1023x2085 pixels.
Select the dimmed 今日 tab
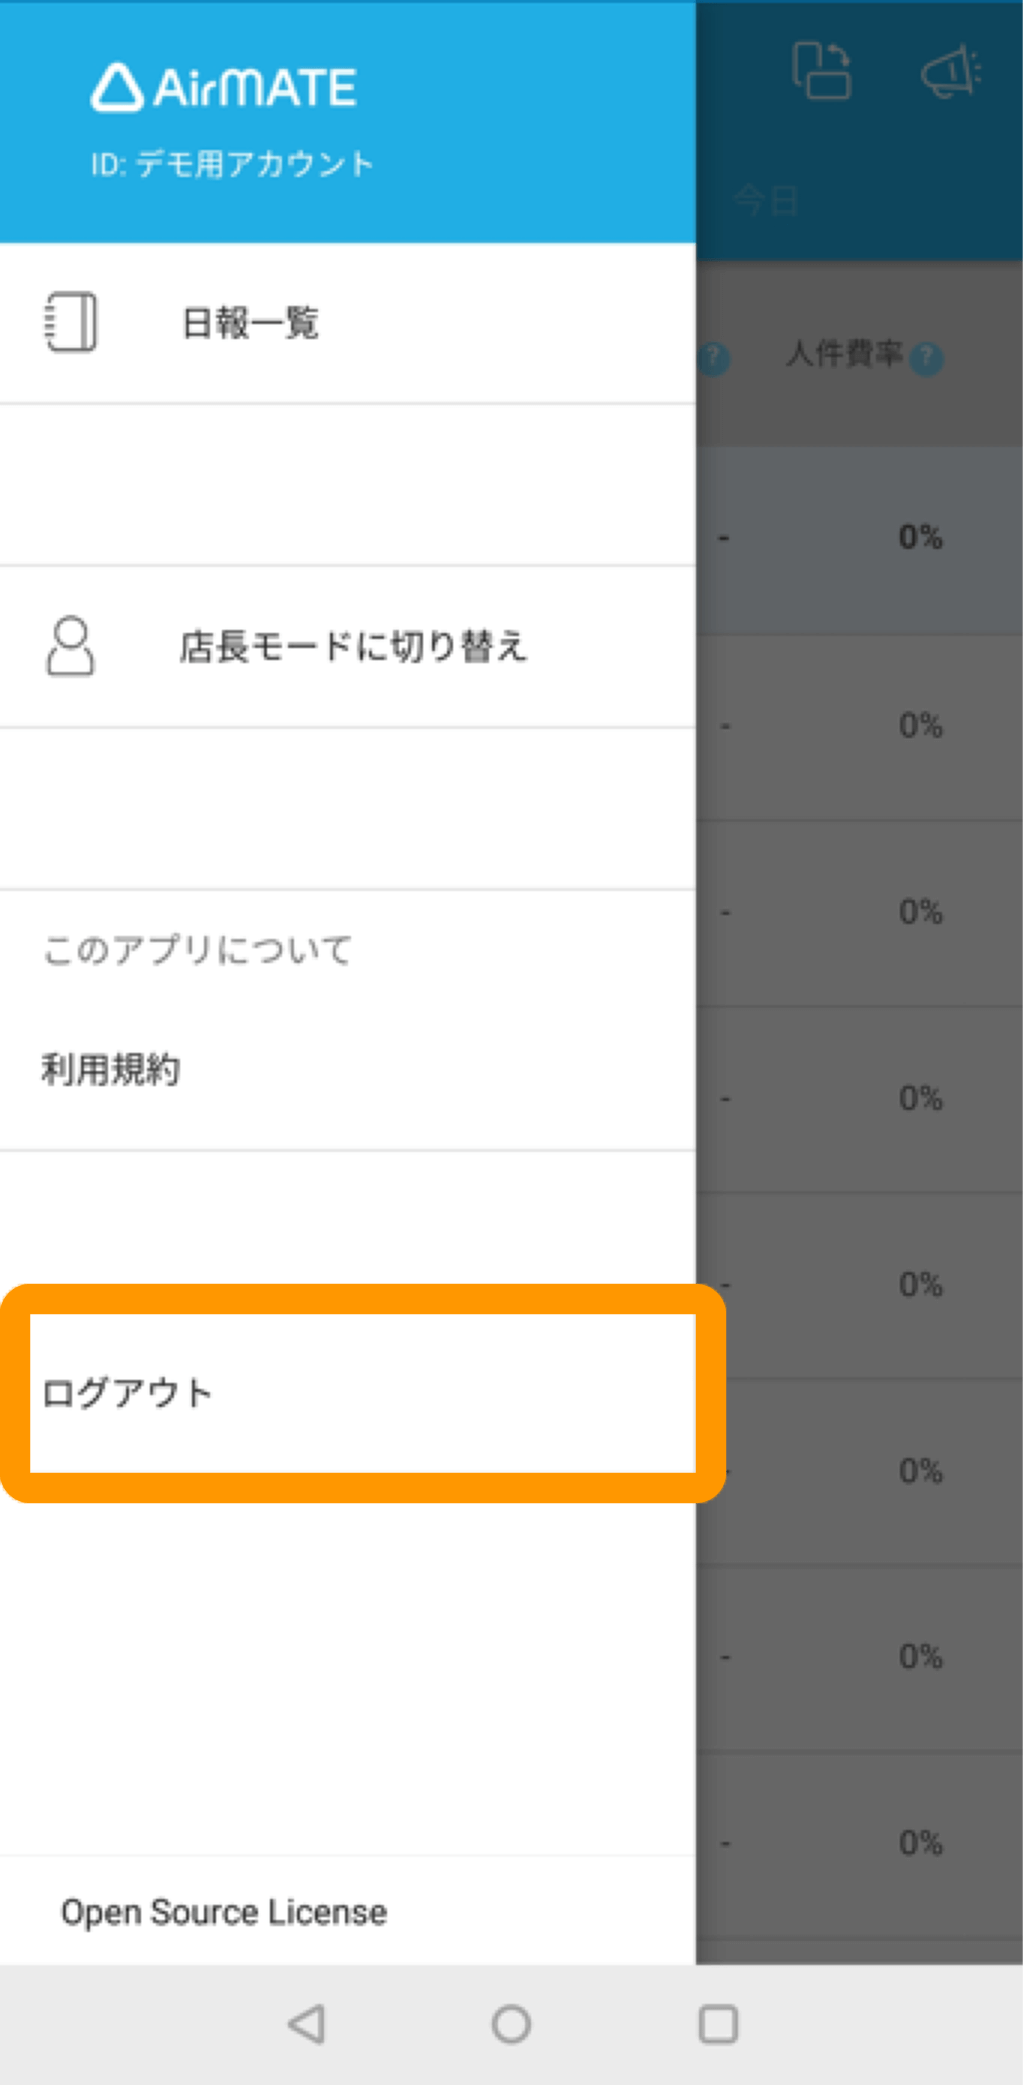[x=766, y=200]
